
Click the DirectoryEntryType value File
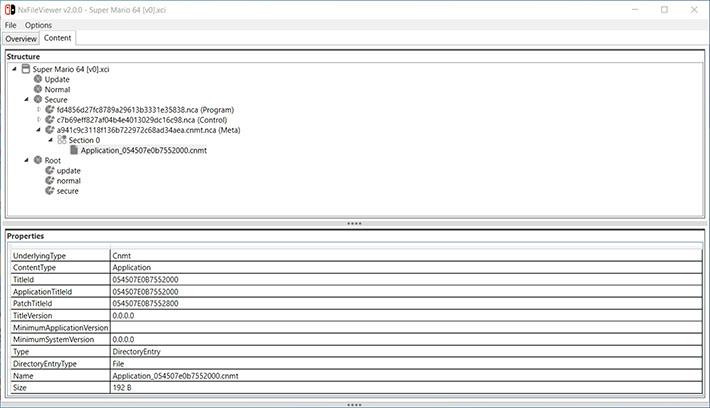coord(118,364)
